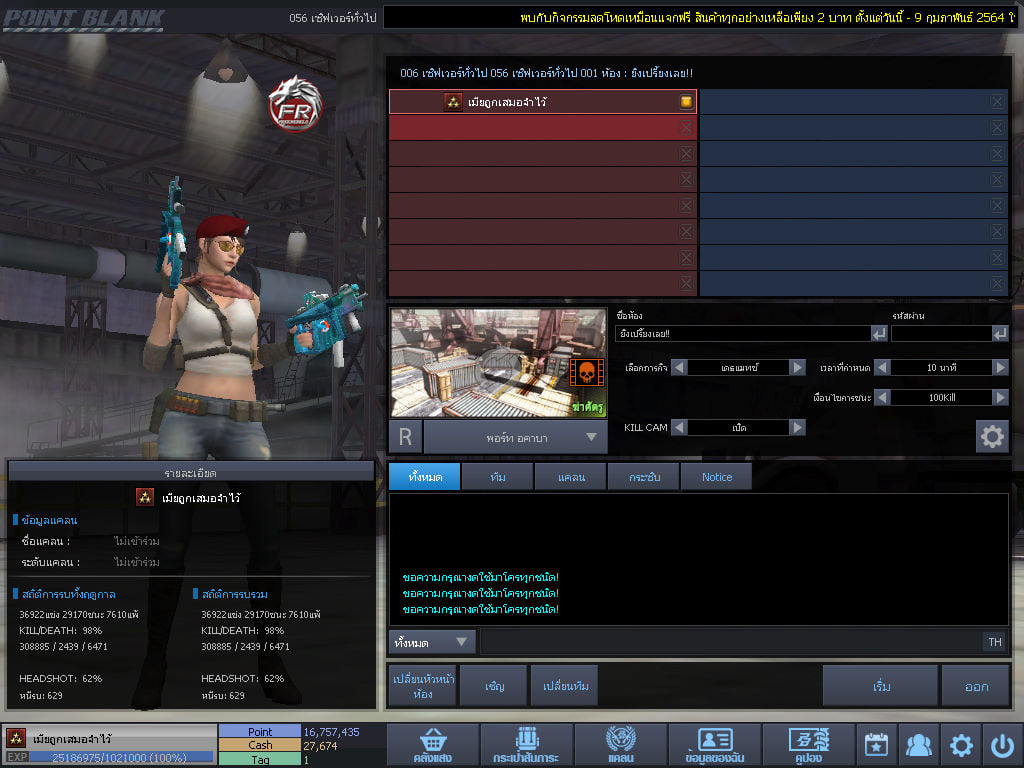Image resolution: width=1024 pixels, height=768 pixels.
Task: Open the inventory backpack icon
Action: pos(526,745)
